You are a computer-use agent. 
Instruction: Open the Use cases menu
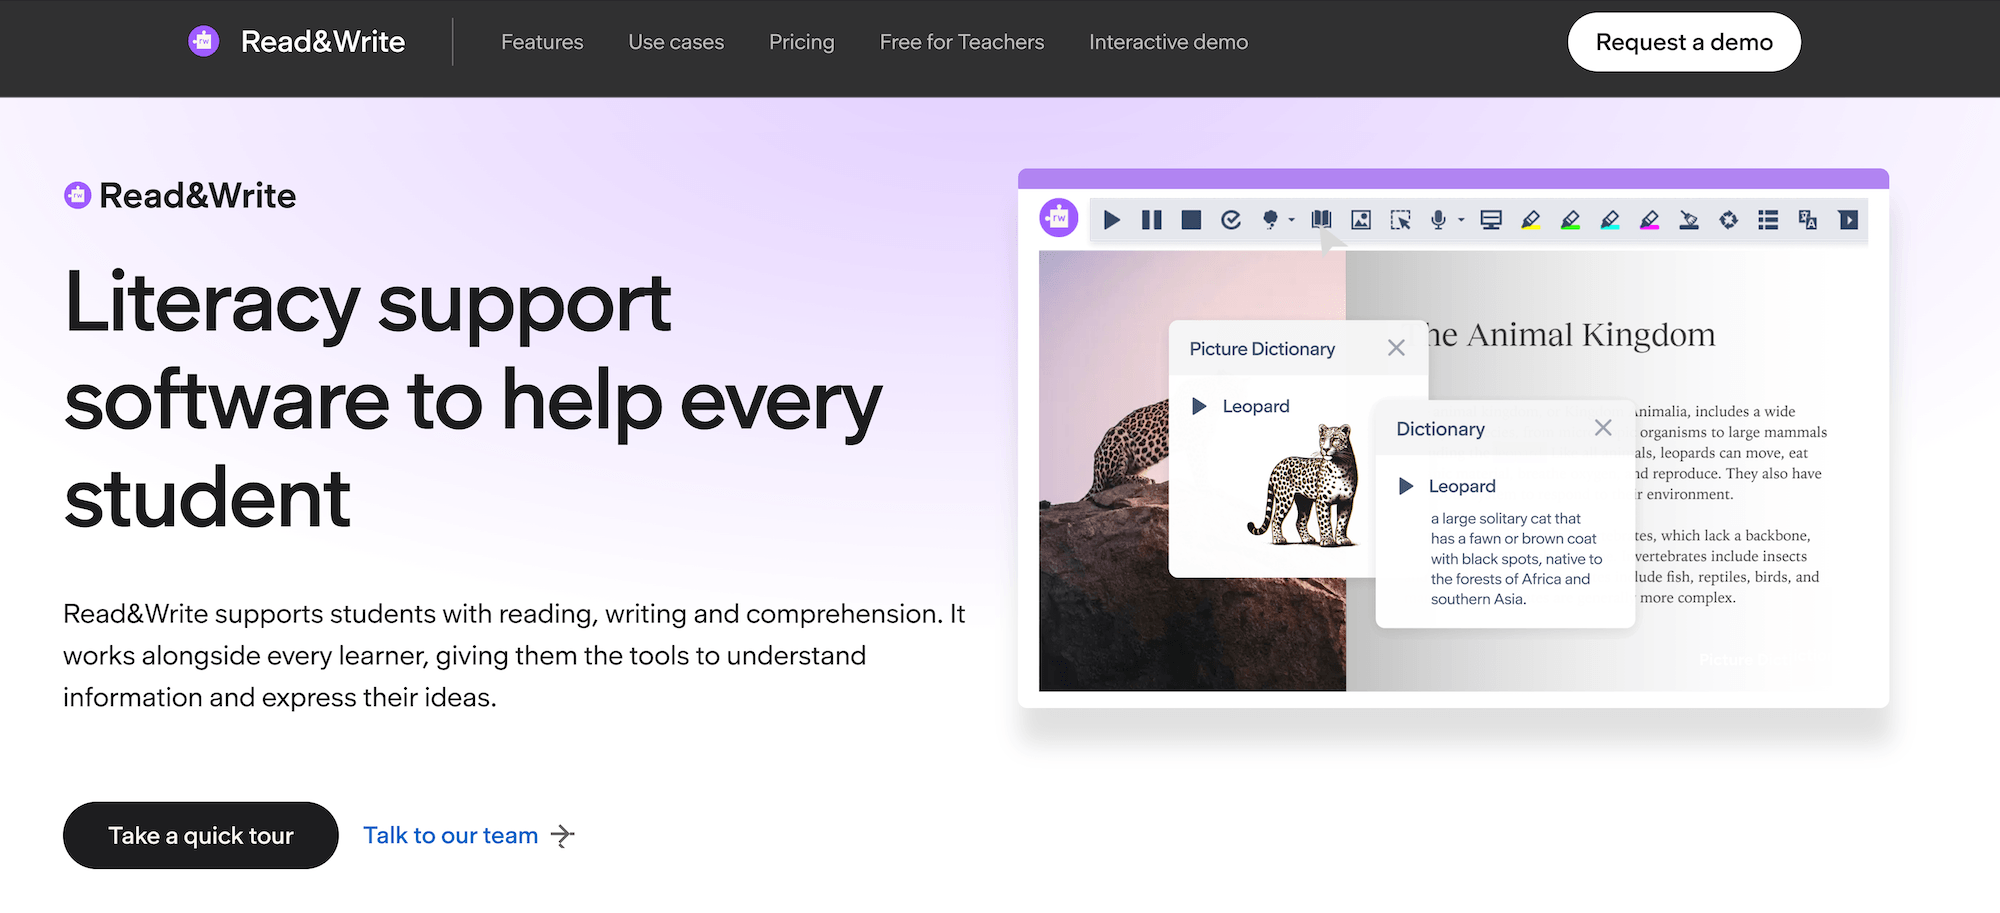[676, 42]
